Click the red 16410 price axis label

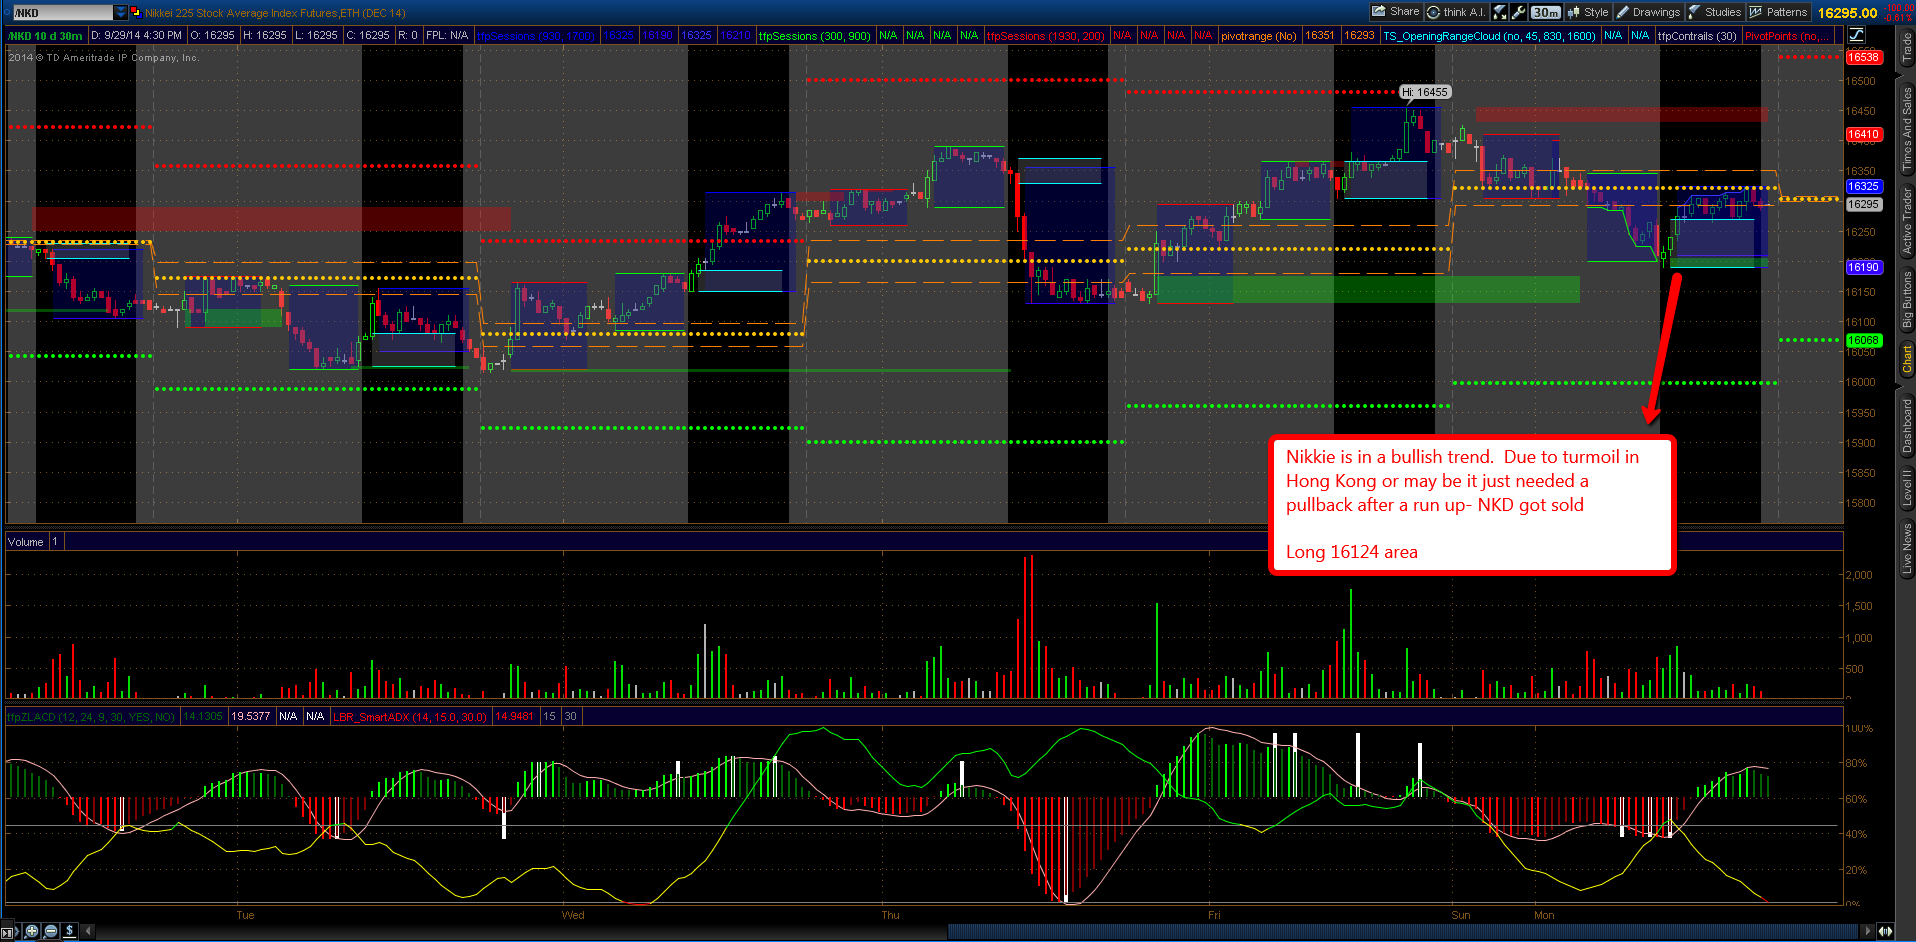pyautogui.click(x=1863, y=134)
